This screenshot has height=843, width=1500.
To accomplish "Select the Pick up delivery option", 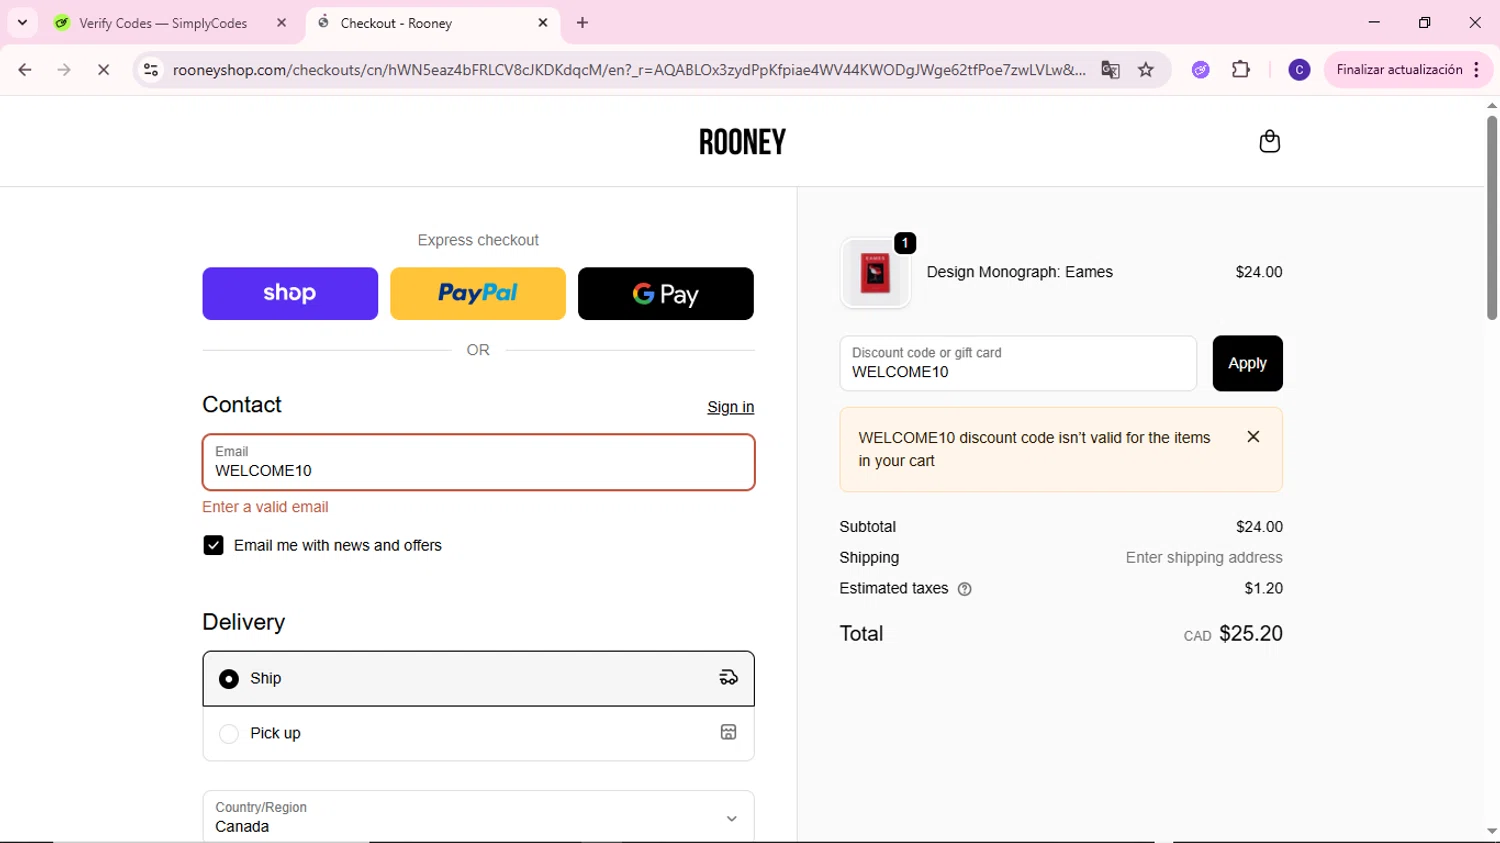I will (478, 733).
